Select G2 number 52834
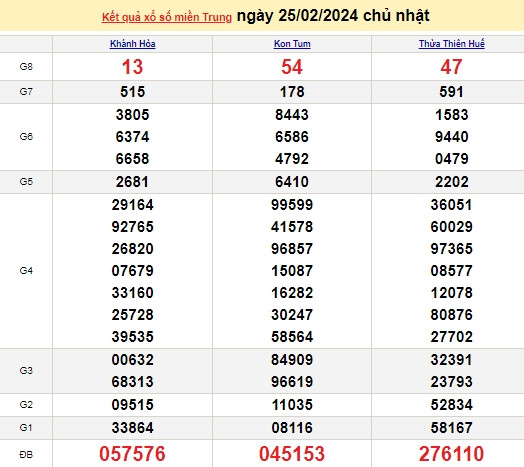 pos(451,404)
